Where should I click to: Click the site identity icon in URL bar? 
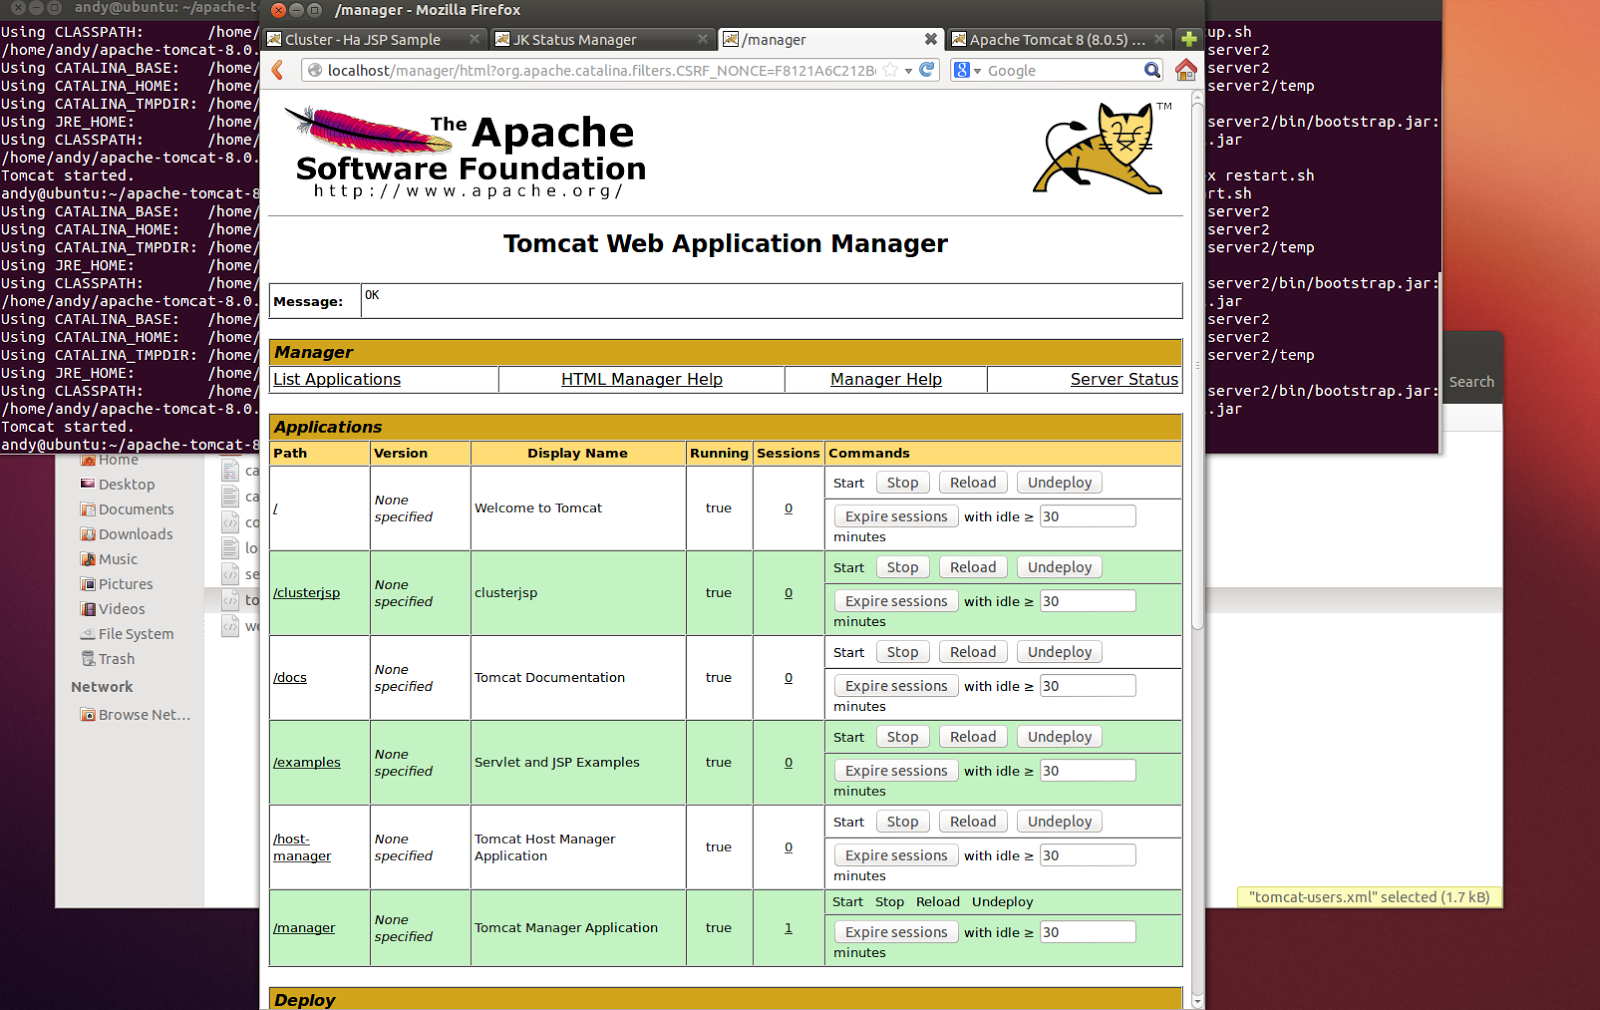click(x=314, y=70)
